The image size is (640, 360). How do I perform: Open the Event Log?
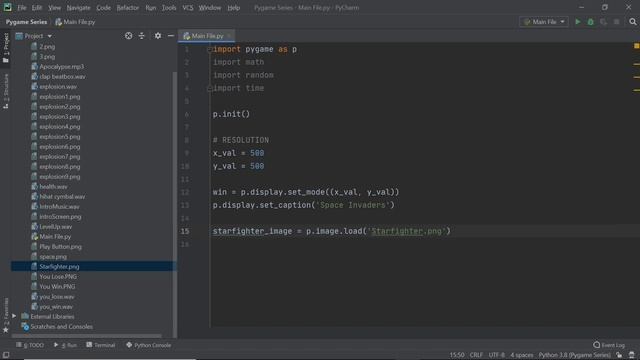pos(609,345)
